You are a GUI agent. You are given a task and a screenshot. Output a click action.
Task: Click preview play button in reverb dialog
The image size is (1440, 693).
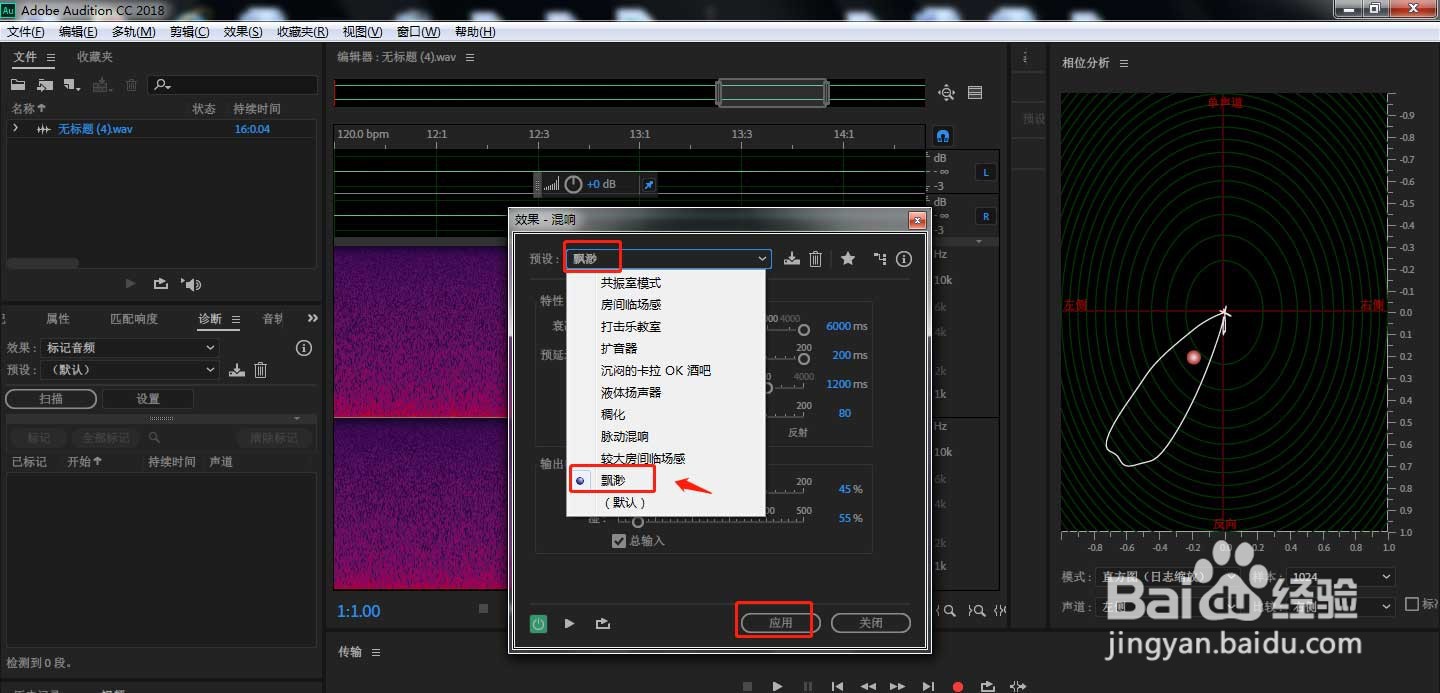[569, 623]
